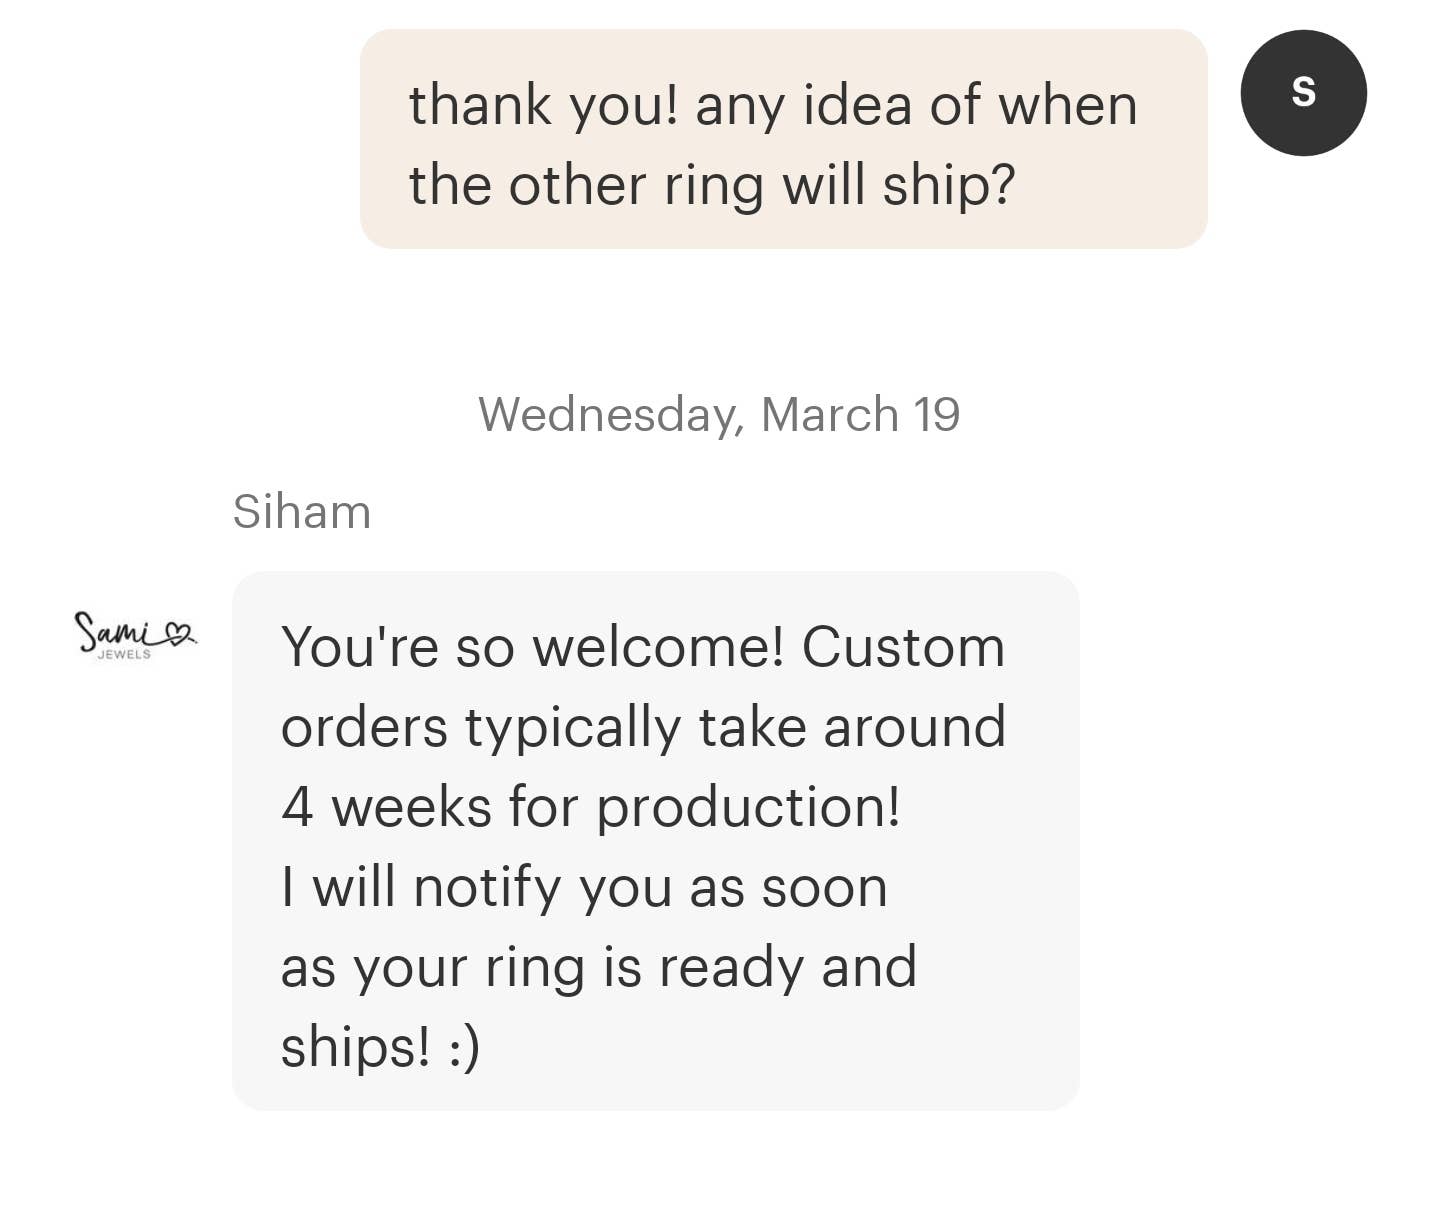Click the line "the other ring will ship?"
The height and width of the screenshot is (1213, 1440).
pos(711,186)
